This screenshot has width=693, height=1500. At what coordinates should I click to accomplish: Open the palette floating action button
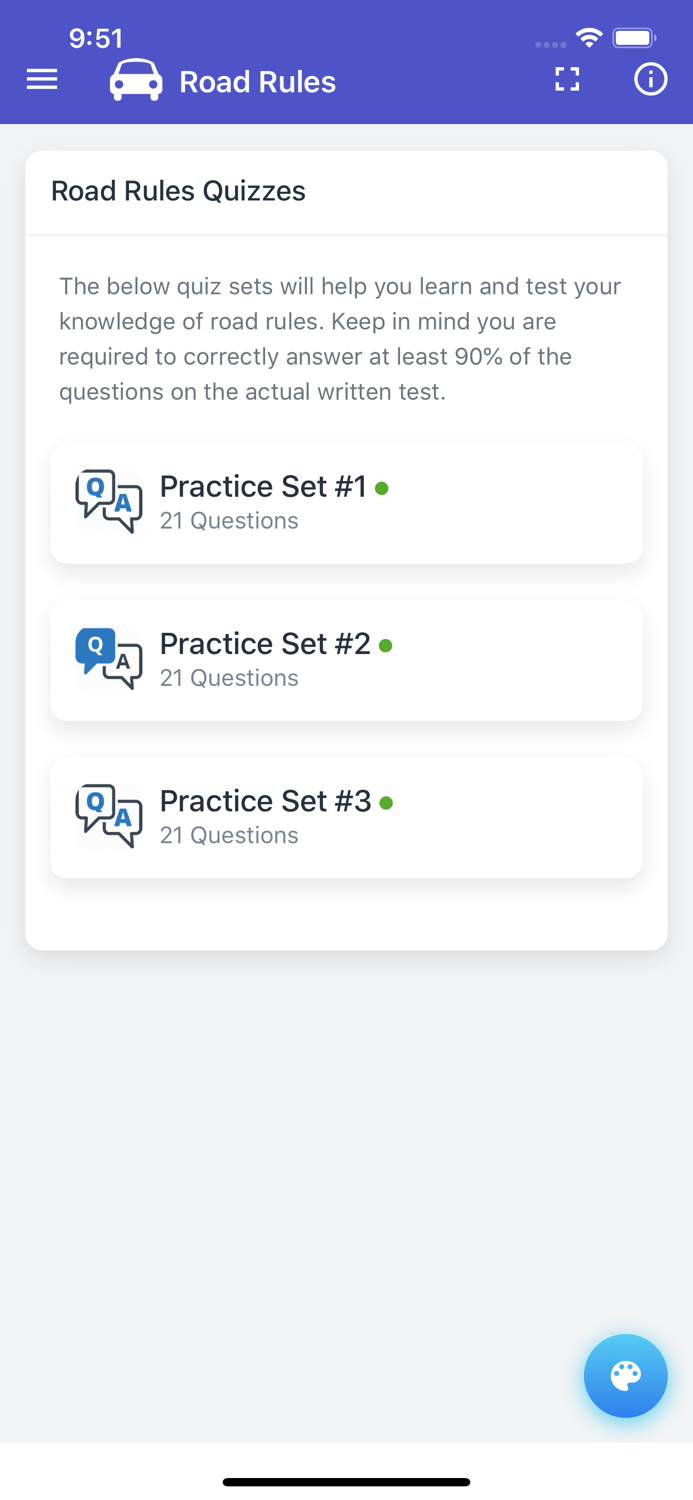click(625, 1376)
